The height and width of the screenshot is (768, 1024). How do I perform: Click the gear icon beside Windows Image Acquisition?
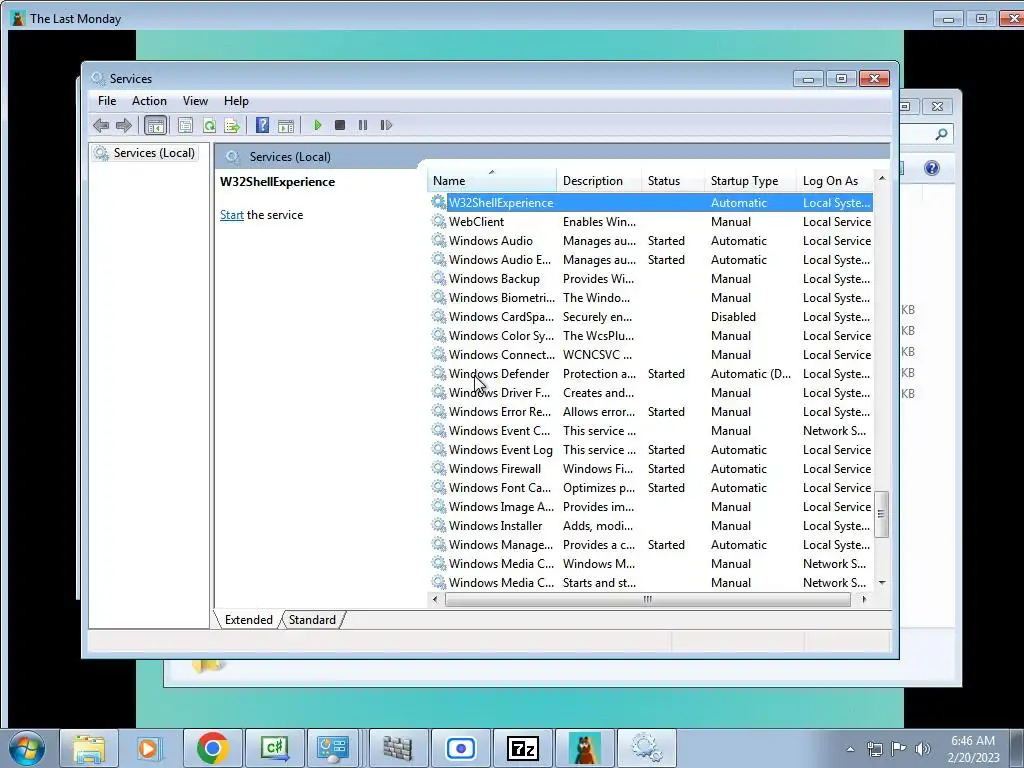click(439, 506)
